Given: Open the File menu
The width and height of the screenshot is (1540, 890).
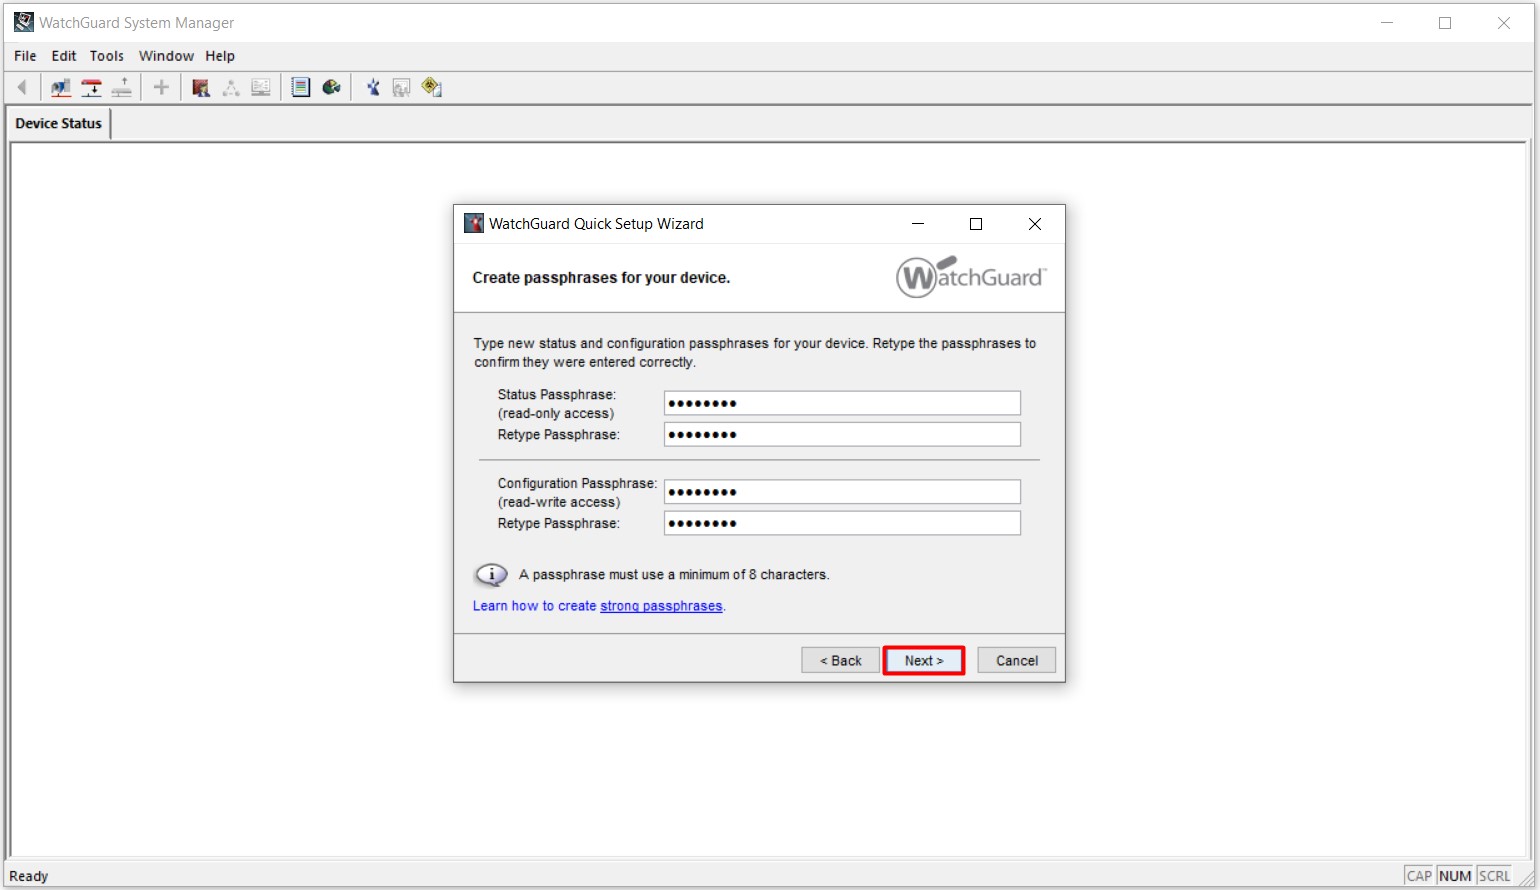Looking at the screenshot, I should (x=25, y=56).
